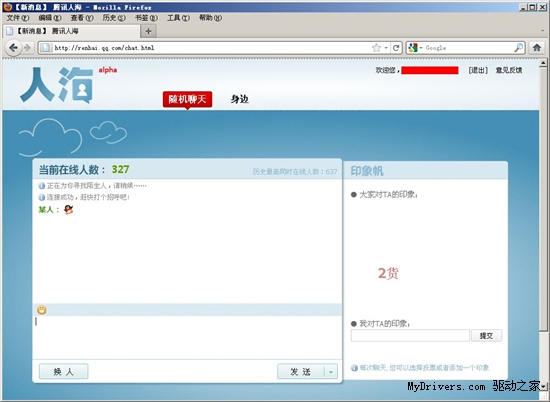Click the 当前在线人数 heading text
The height and width of the screenshot is (402, 550).
coord(72,170)
